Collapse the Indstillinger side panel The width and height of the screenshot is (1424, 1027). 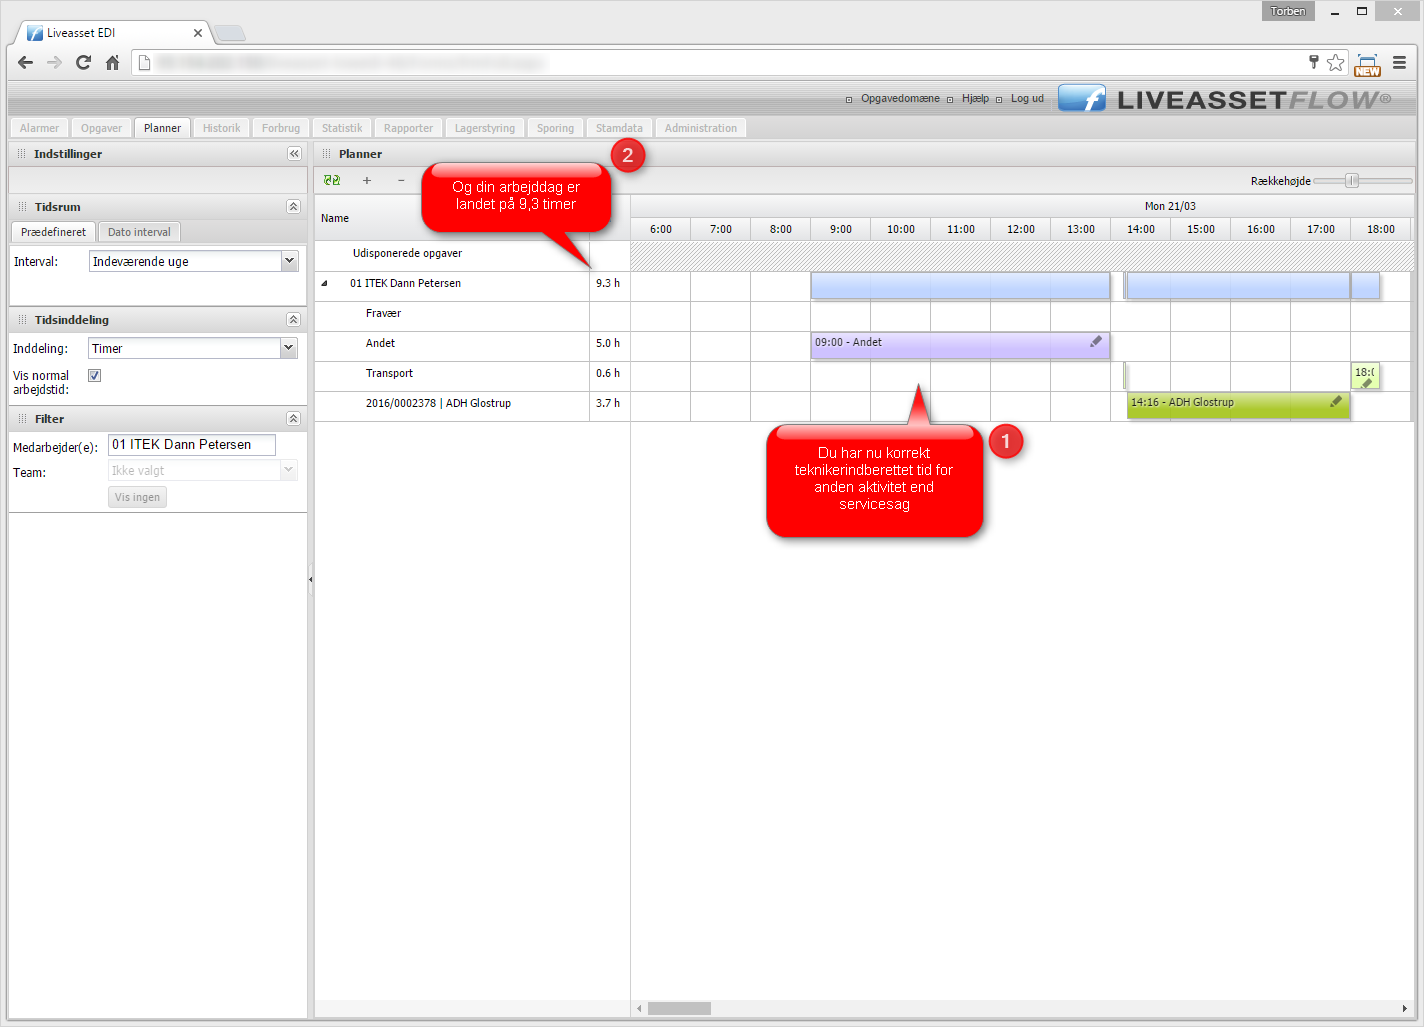coord(294,154)
